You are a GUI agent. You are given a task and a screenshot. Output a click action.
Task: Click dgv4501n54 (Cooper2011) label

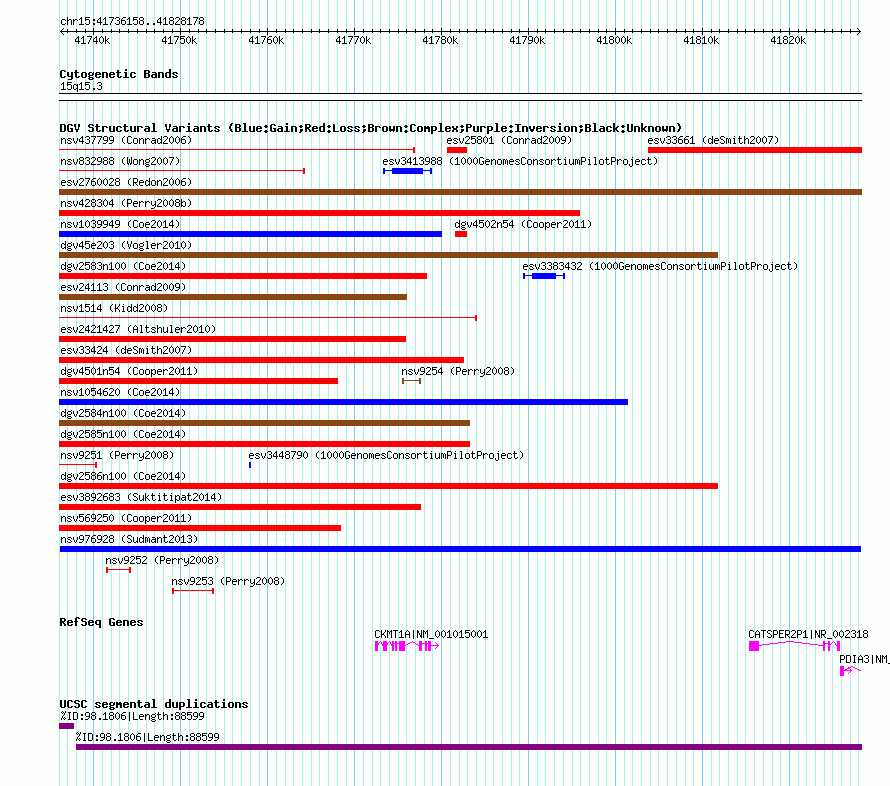point(129,371)
